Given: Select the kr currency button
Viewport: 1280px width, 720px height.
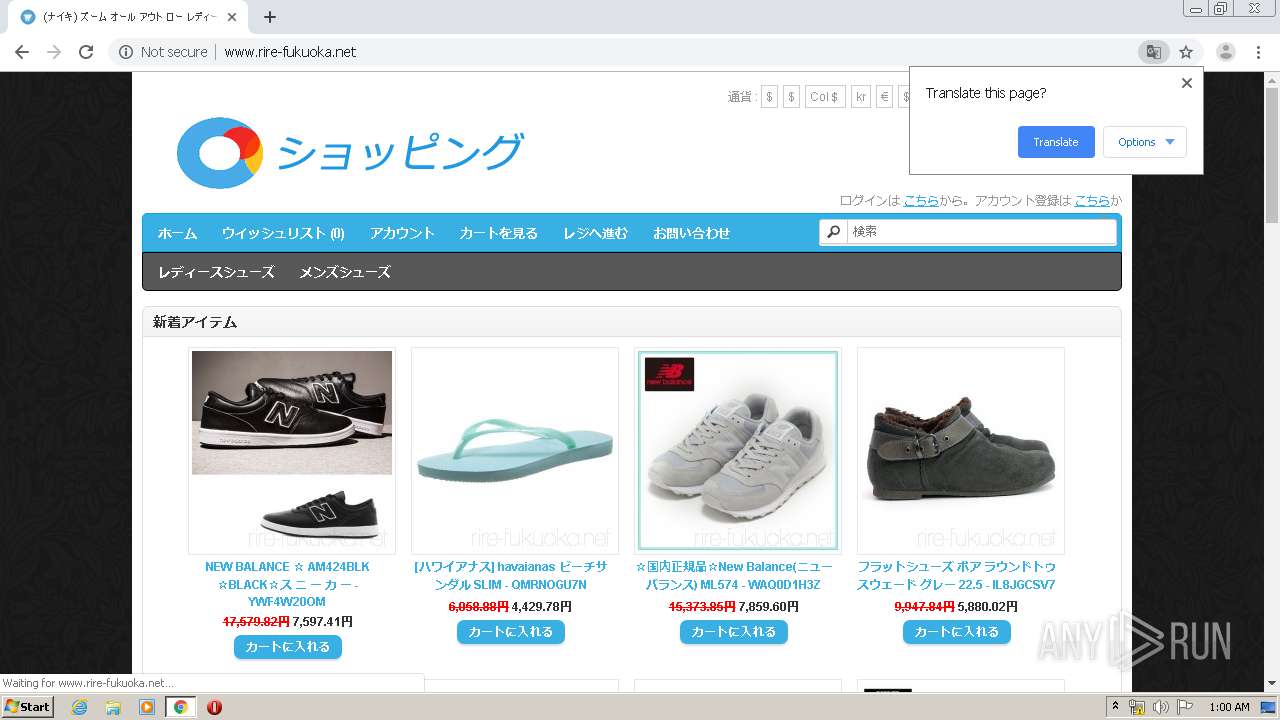Looking at the screenshot, I should coord(860,97).
